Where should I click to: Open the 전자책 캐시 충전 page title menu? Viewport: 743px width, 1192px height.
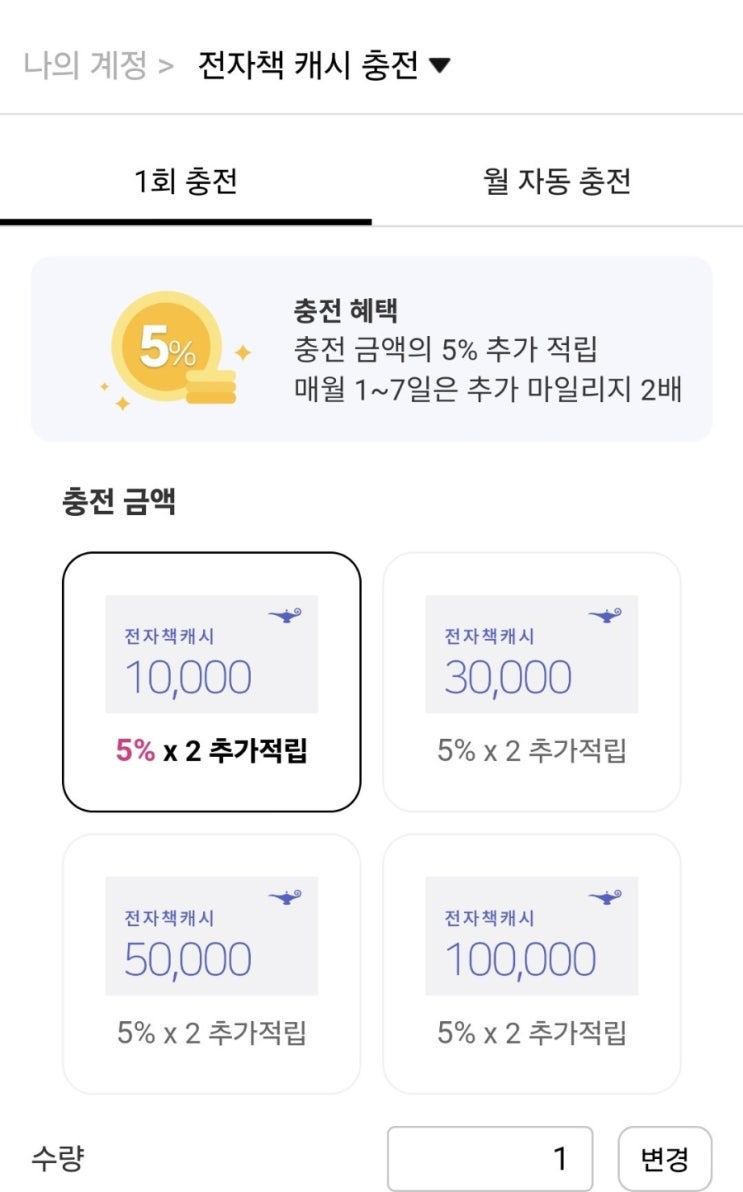coord(308,67)
